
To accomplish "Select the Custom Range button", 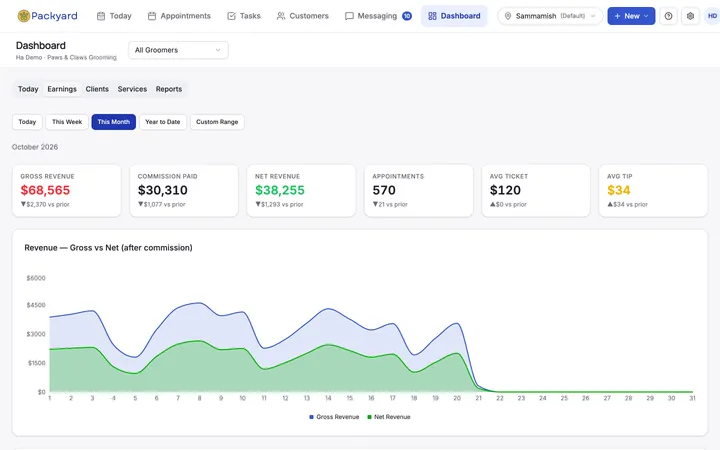I will pyautogui.click(x=217, y=122).
